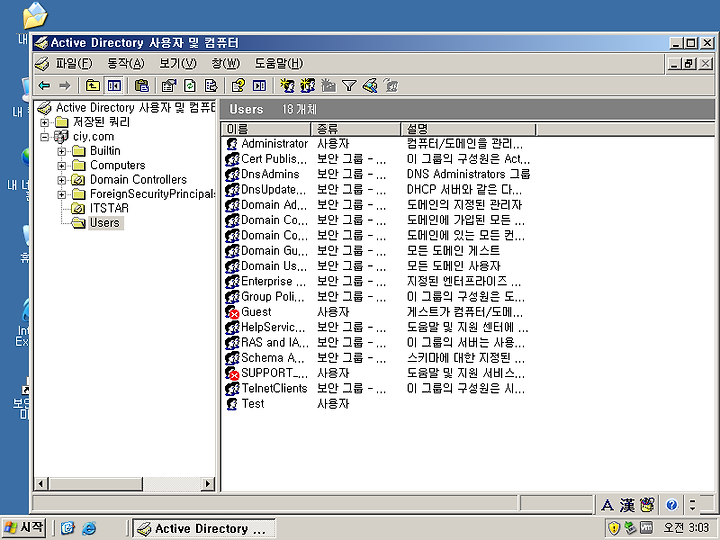Collapse the ciy.com domain node
Image resolution: width=720 pixels, height=540 pixels.
point(45,137)
